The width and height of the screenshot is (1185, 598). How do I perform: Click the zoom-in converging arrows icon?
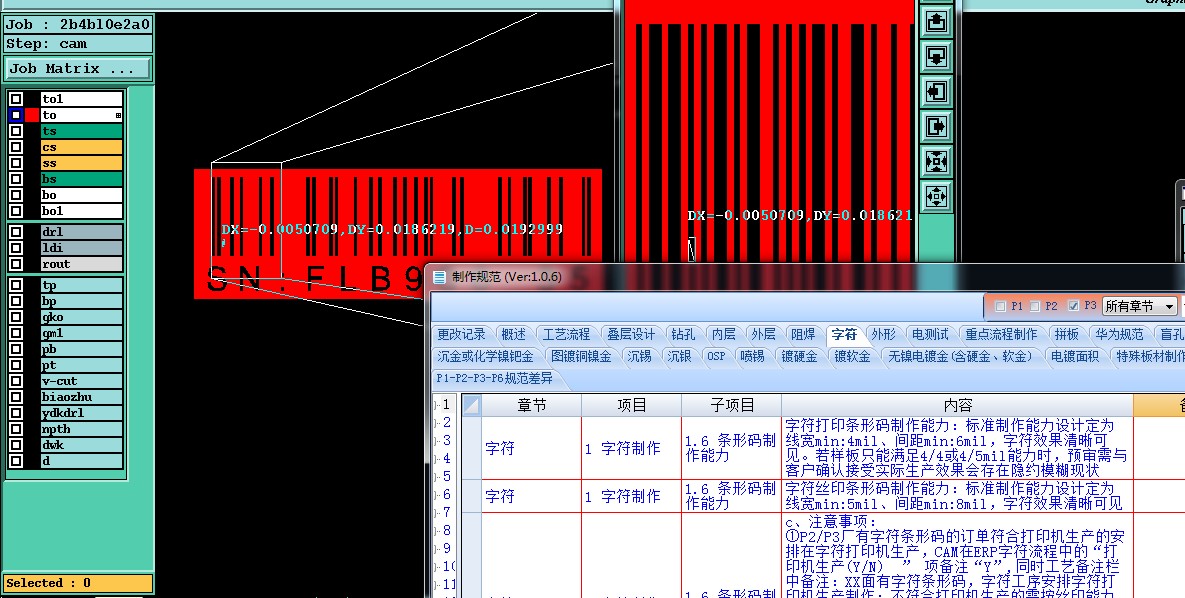pos(937,162)
